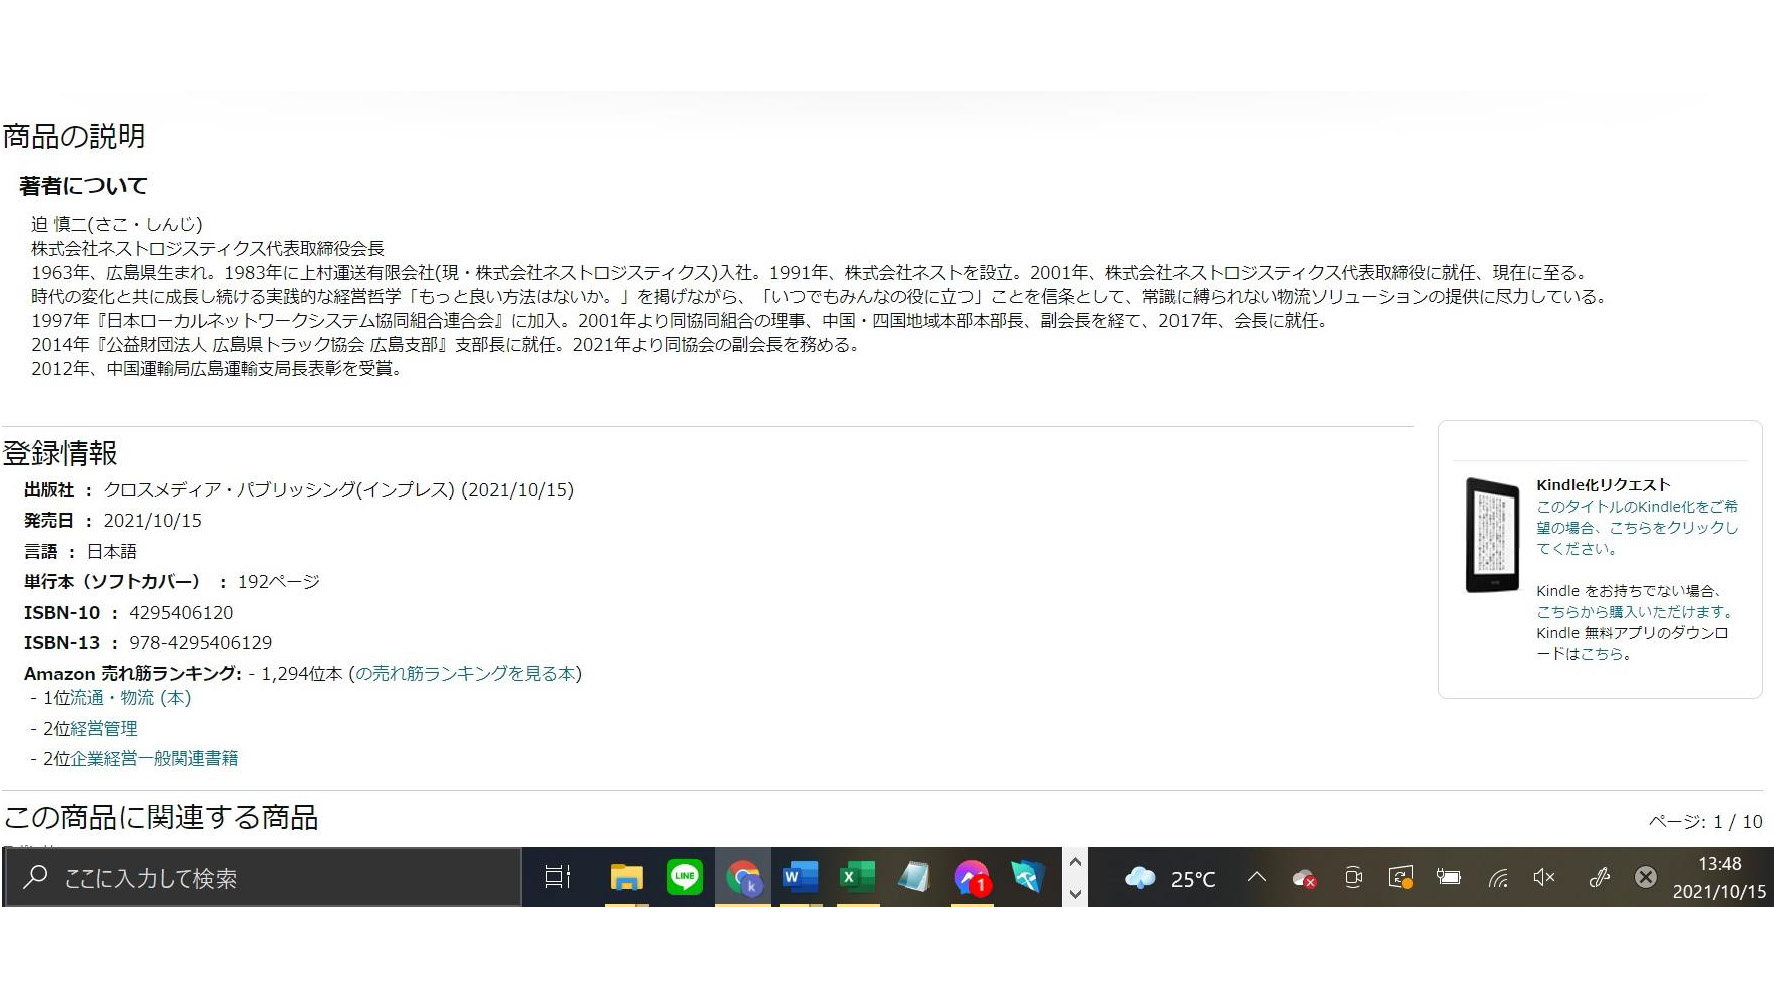Image resolution: width=1774 pixels, height=998 pixels.
Task: Open Messenger with one unread notification
Action: coord(971,877)
